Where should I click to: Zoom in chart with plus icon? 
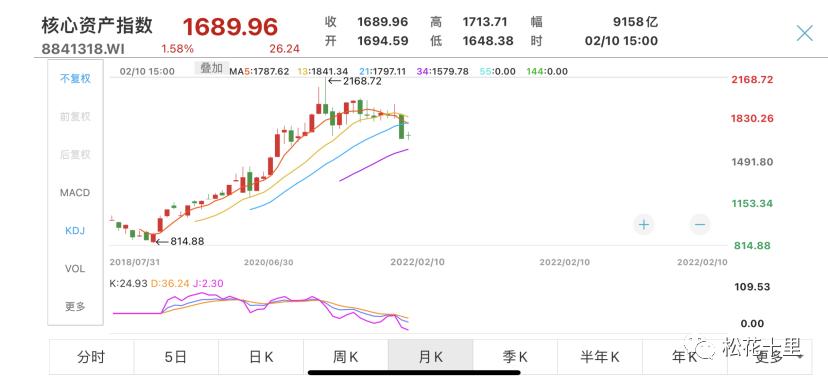coord(643,225)
